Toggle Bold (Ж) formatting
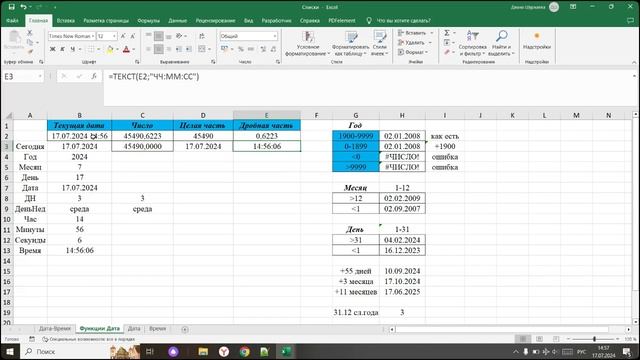640x360 pixels. point(53,49)
